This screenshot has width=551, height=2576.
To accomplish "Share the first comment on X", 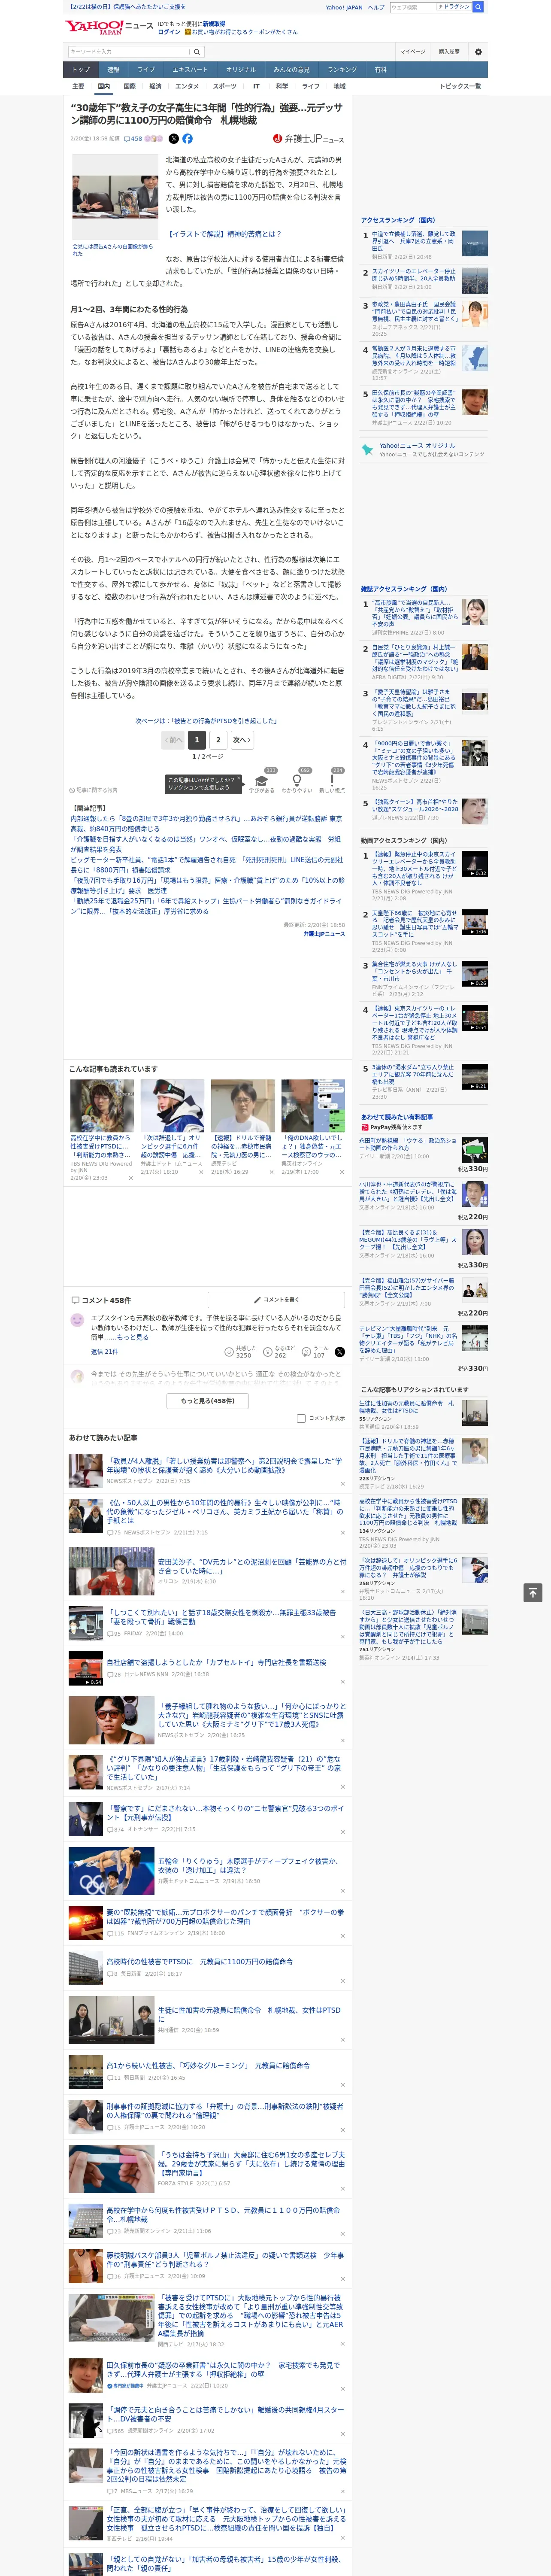I will point(339,1351).
